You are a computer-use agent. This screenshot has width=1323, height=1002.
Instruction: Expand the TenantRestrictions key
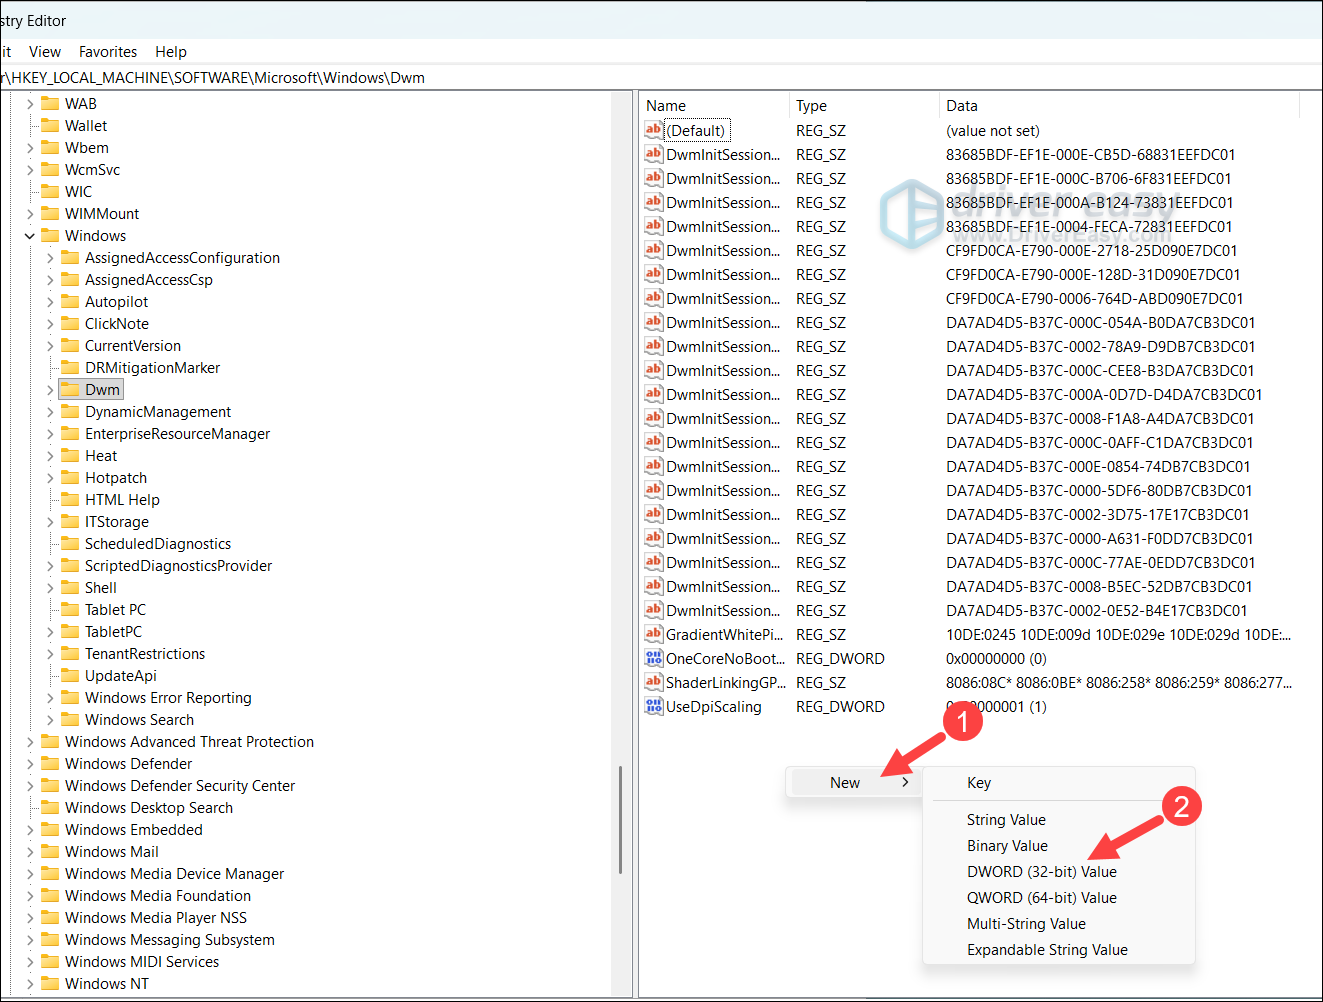click(50, 654)
